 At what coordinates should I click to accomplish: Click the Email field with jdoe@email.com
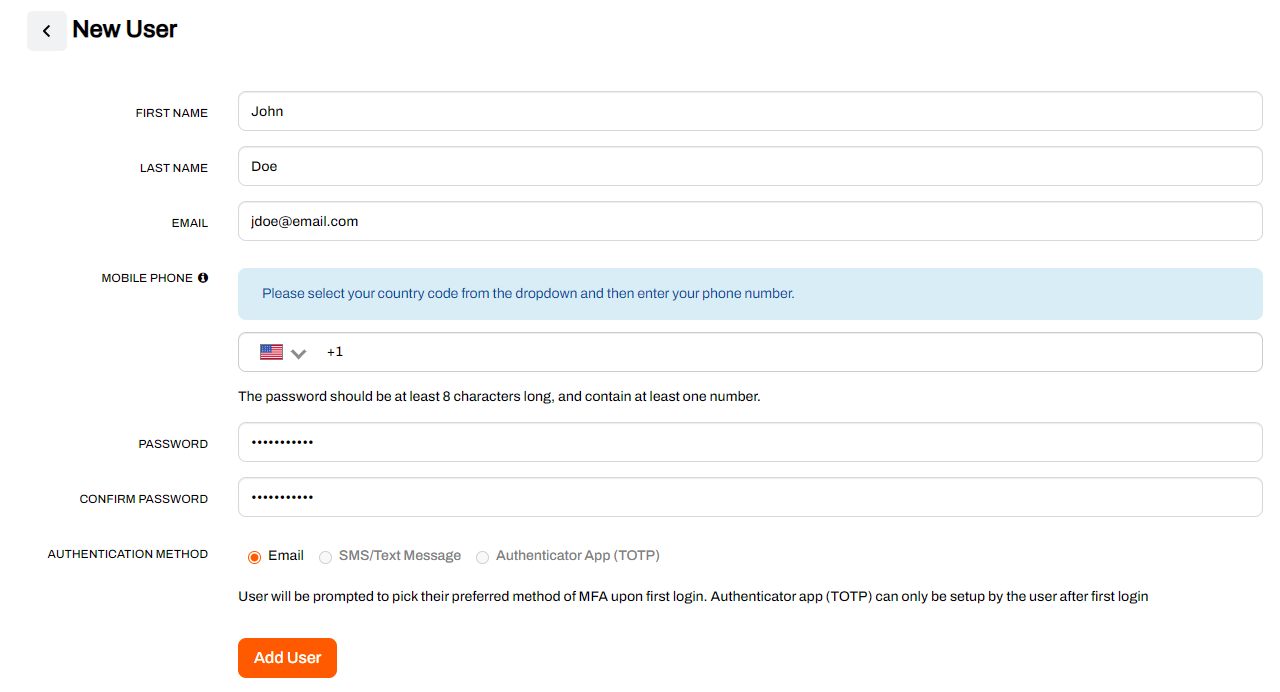click(x=750, y=221)
